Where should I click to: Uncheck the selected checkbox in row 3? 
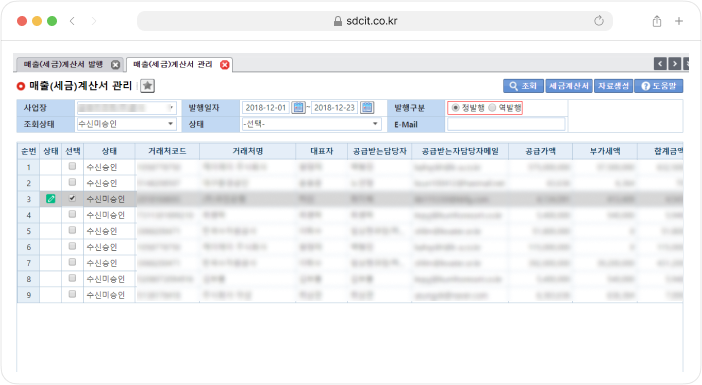coord(72,198)
